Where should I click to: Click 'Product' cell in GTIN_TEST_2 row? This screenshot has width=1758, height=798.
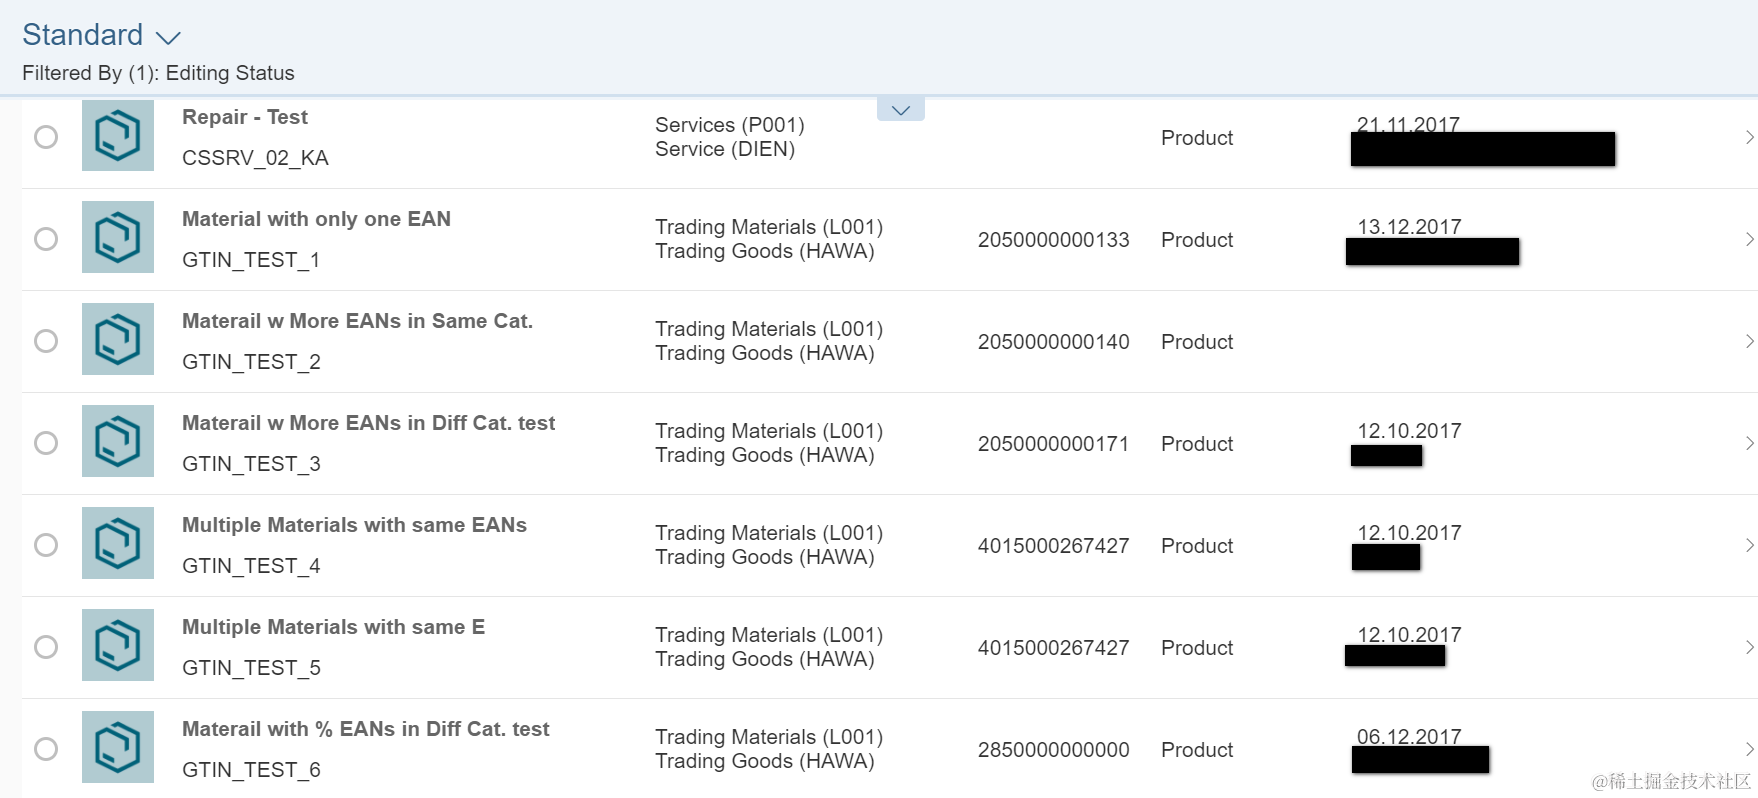[1197, 342]
